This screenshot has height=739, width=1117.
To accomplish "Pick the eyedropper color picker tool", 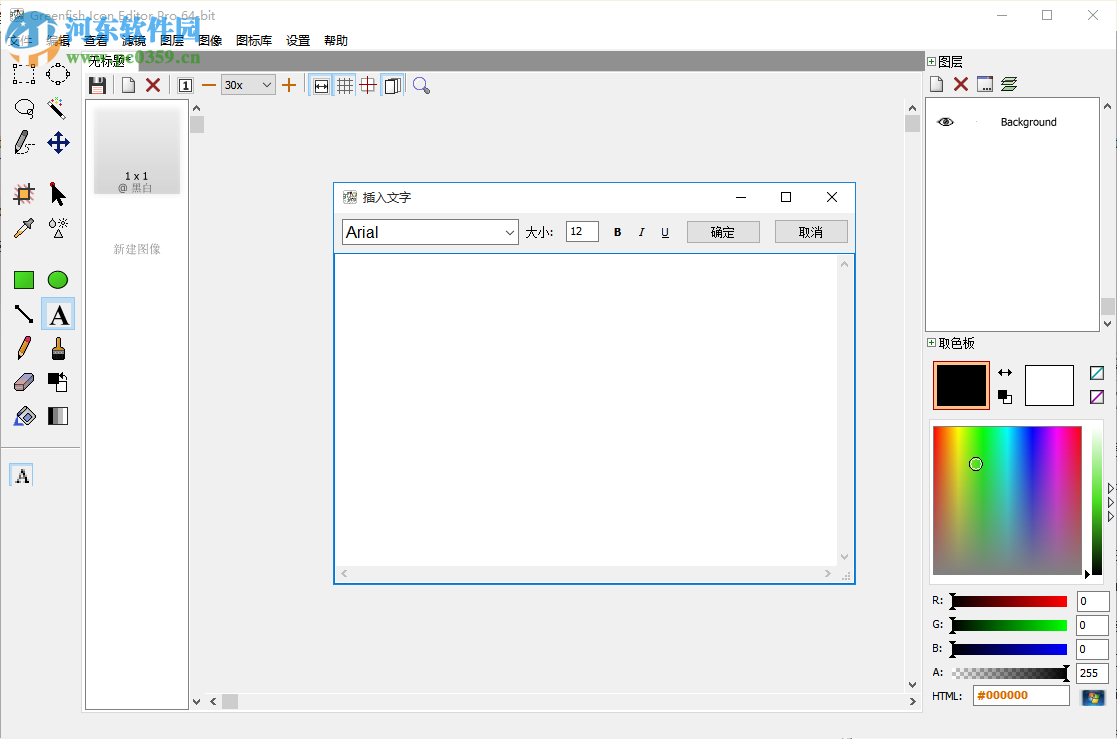I will [24, 228].
